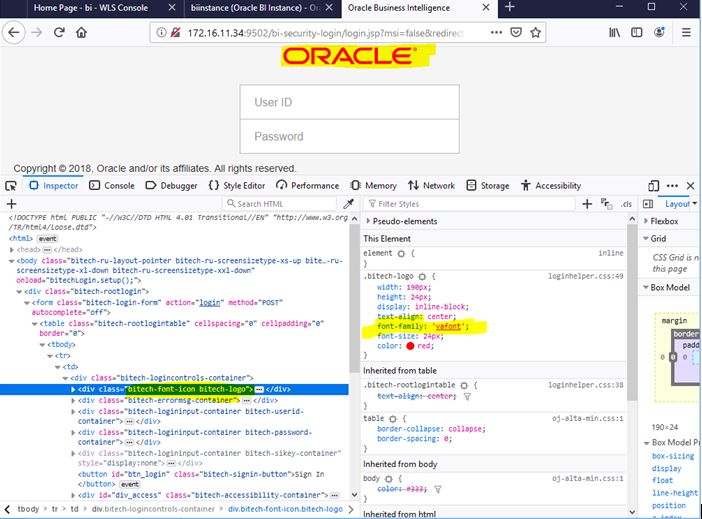Close the developer tools panel

point(690,186)
